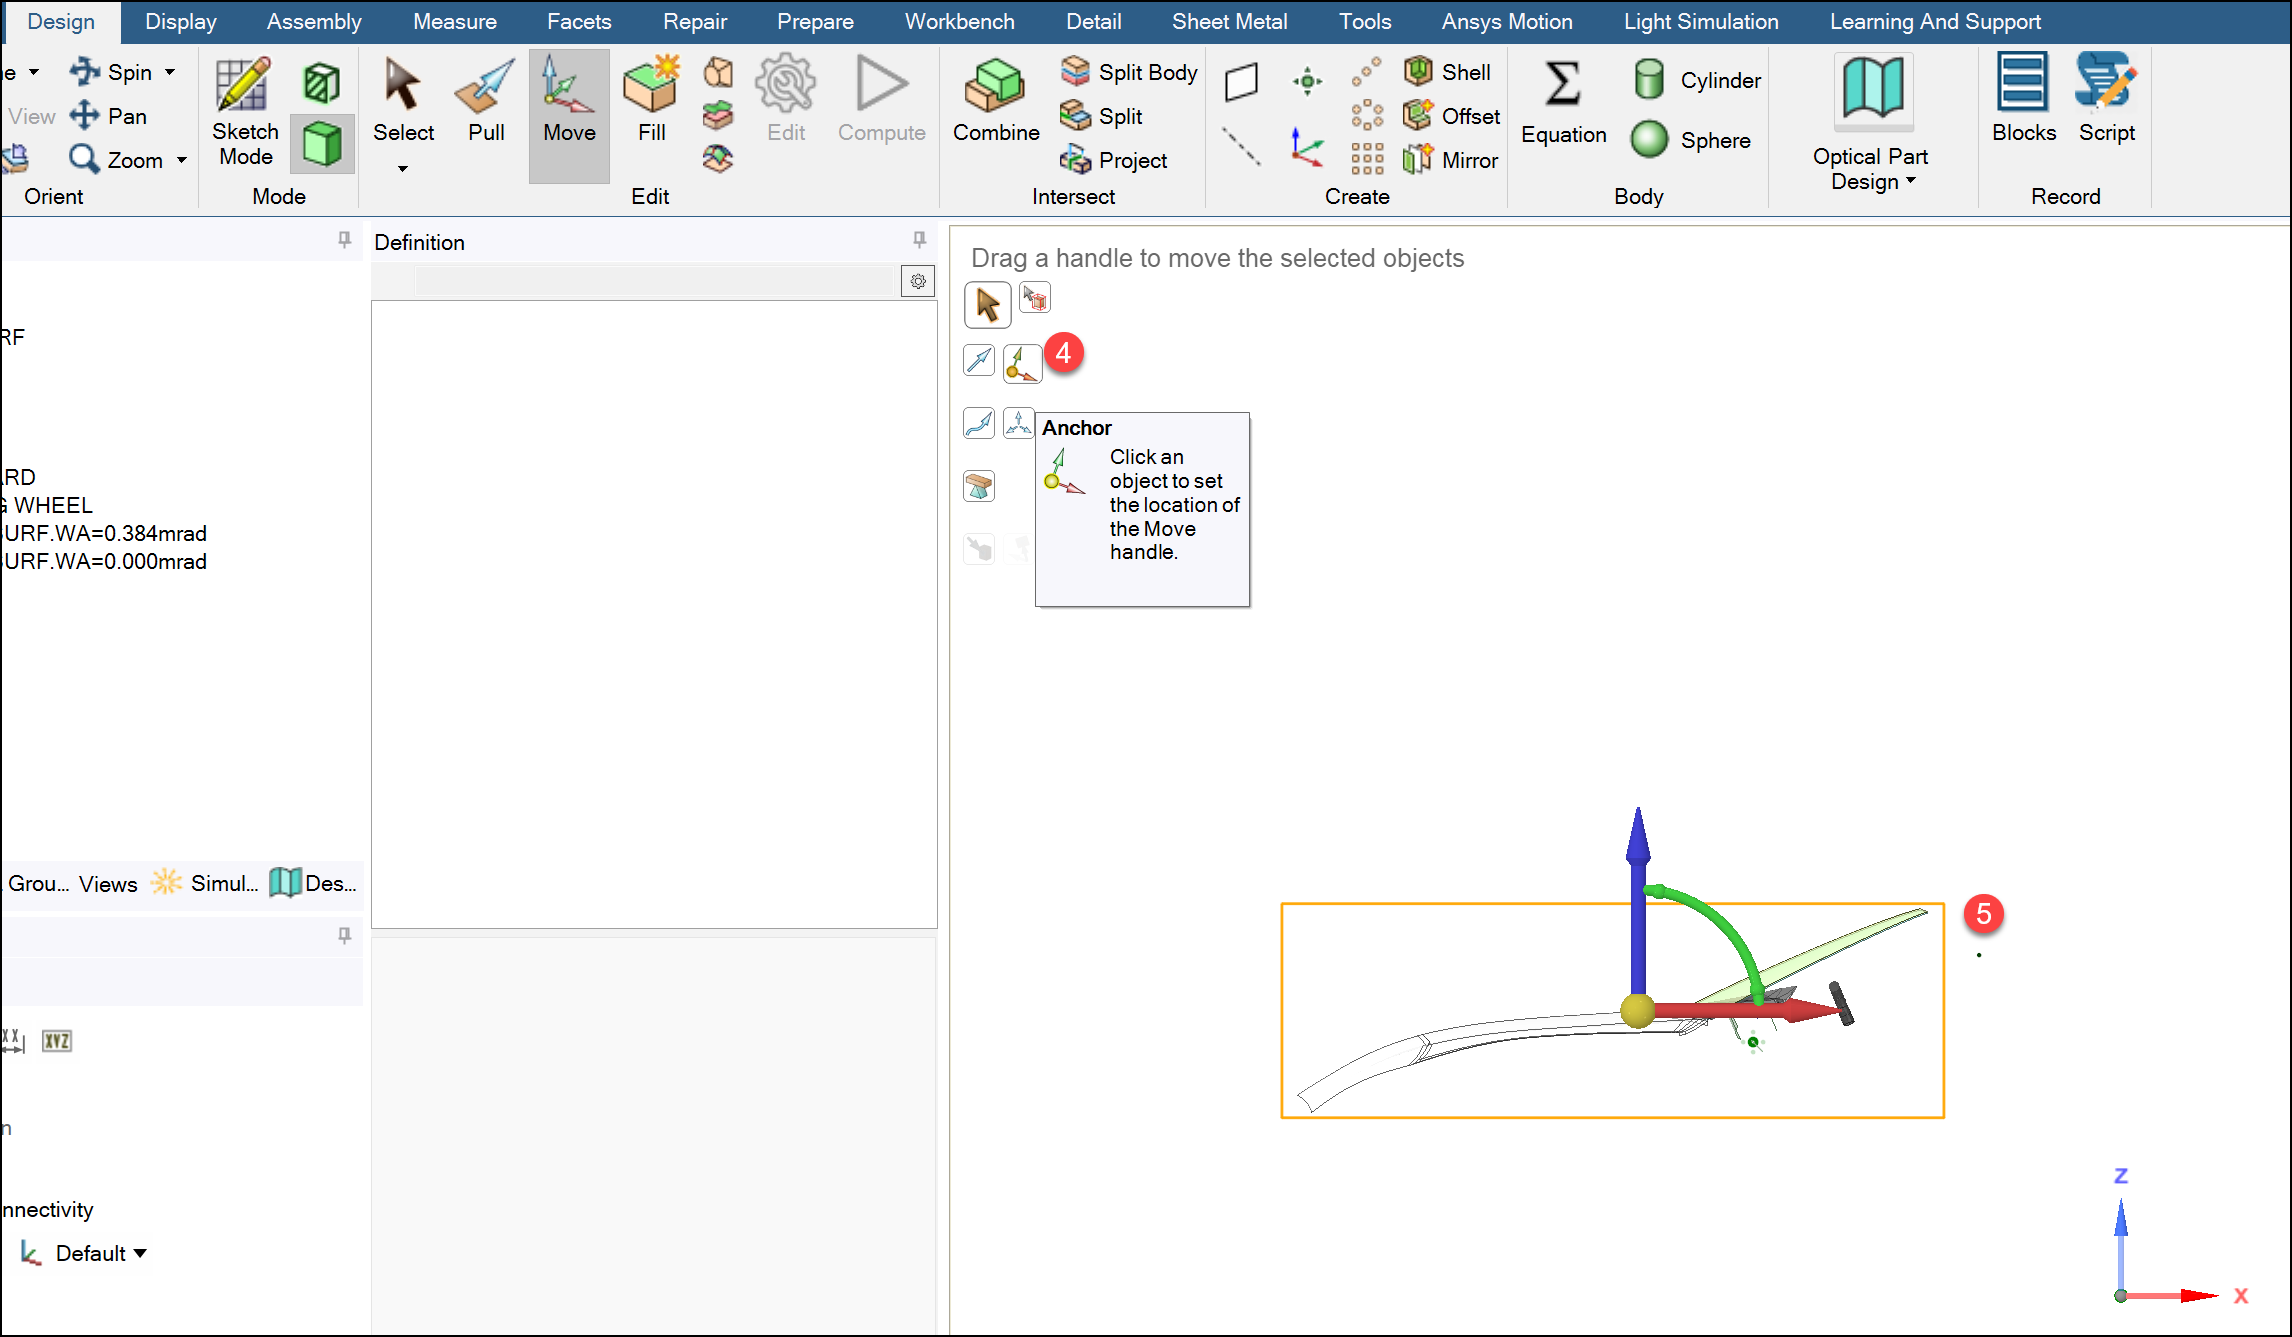
Task: Create a Circular Pattern (ring of dots)
Action: tap(1367, 115)
